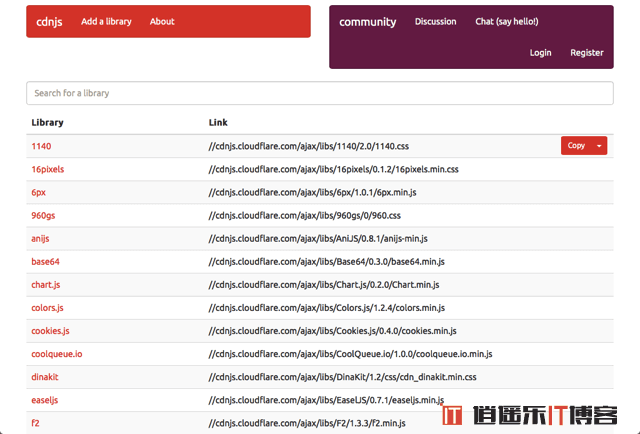Viewport: 640px width, 434px height.
Task: Copy the 1140 library link
Action: (576, 146)
